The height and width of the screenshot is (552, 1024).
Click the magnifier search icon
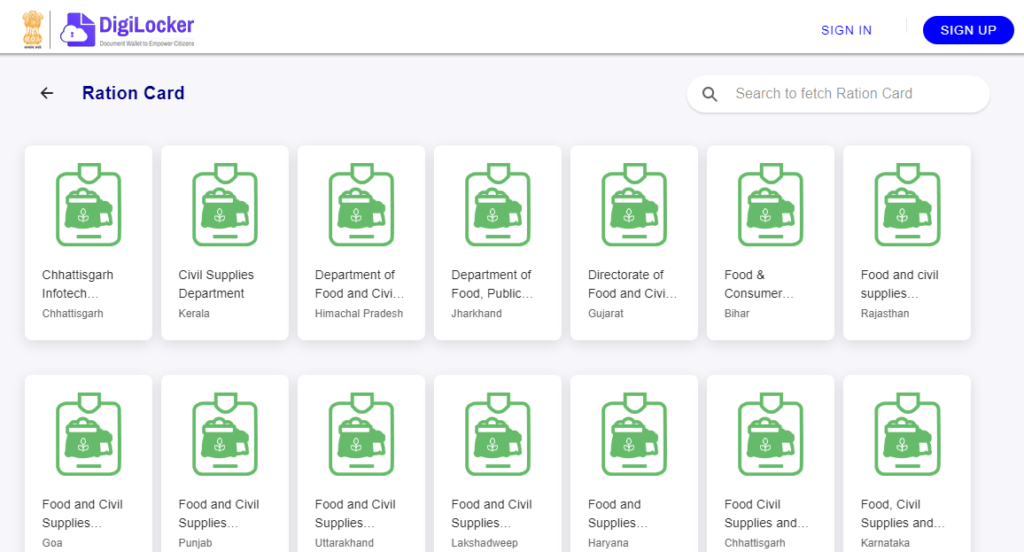tap(710, 94)
